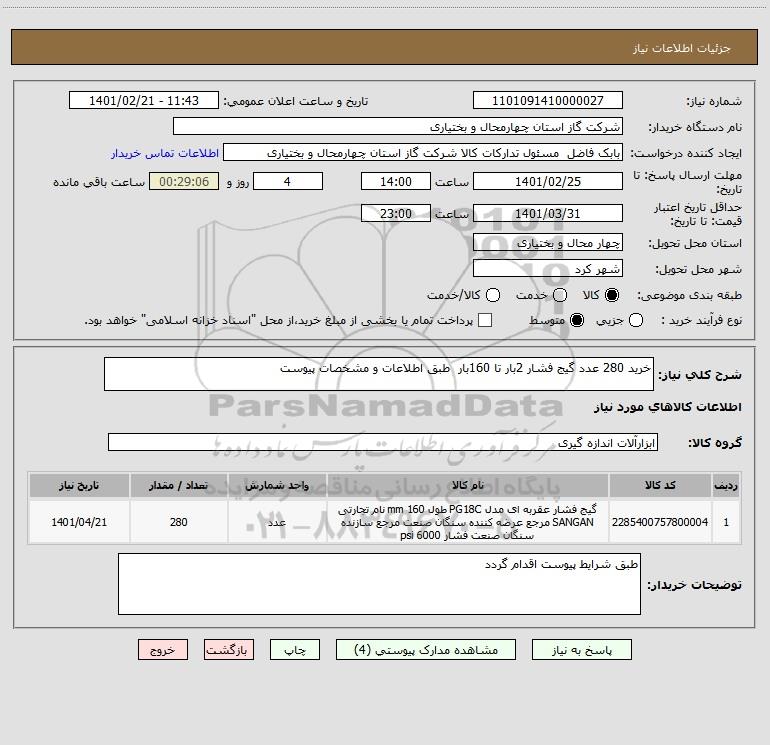Viewport: 770px width, 745px height.
Task: Click the شماره نیاز label
Action: pos(714,101)
